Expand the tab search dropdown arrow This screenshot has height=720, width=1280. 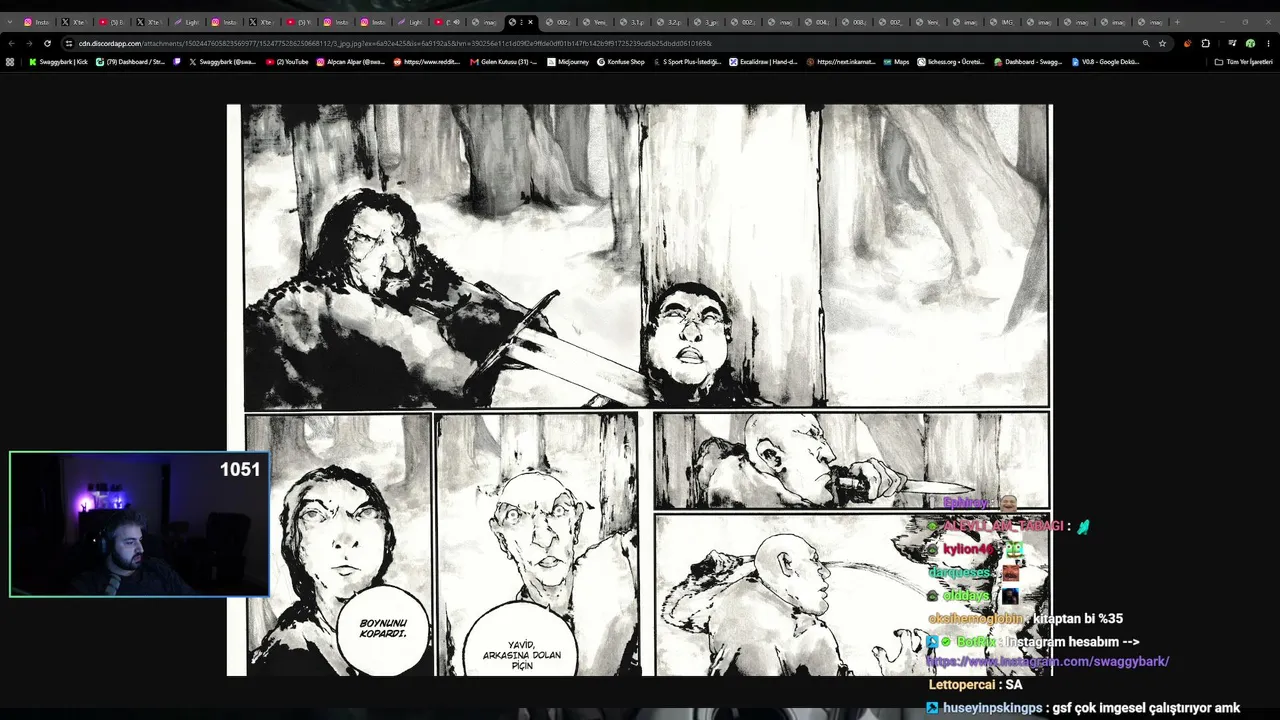click(x=9, y=22)
